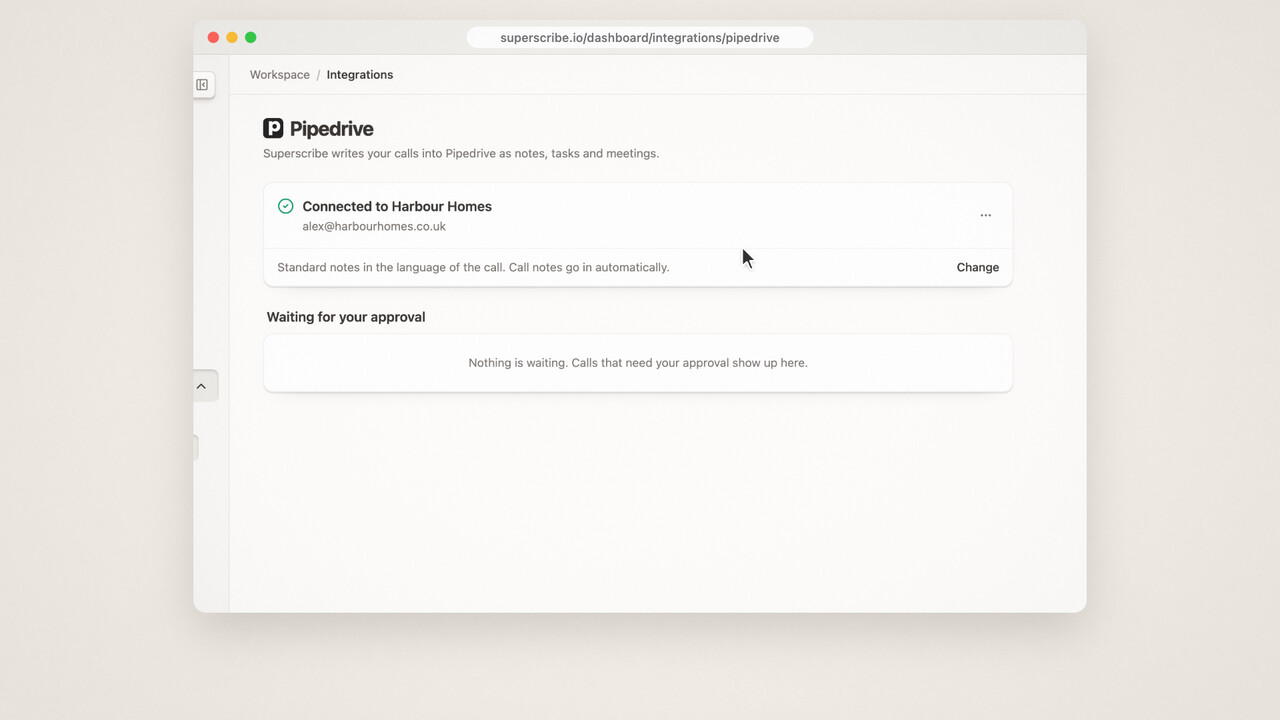This screenshot has width=1280, height=720.
Task: Open the three-dot menu for Harbour Homes connection
Action: (986, 215)
